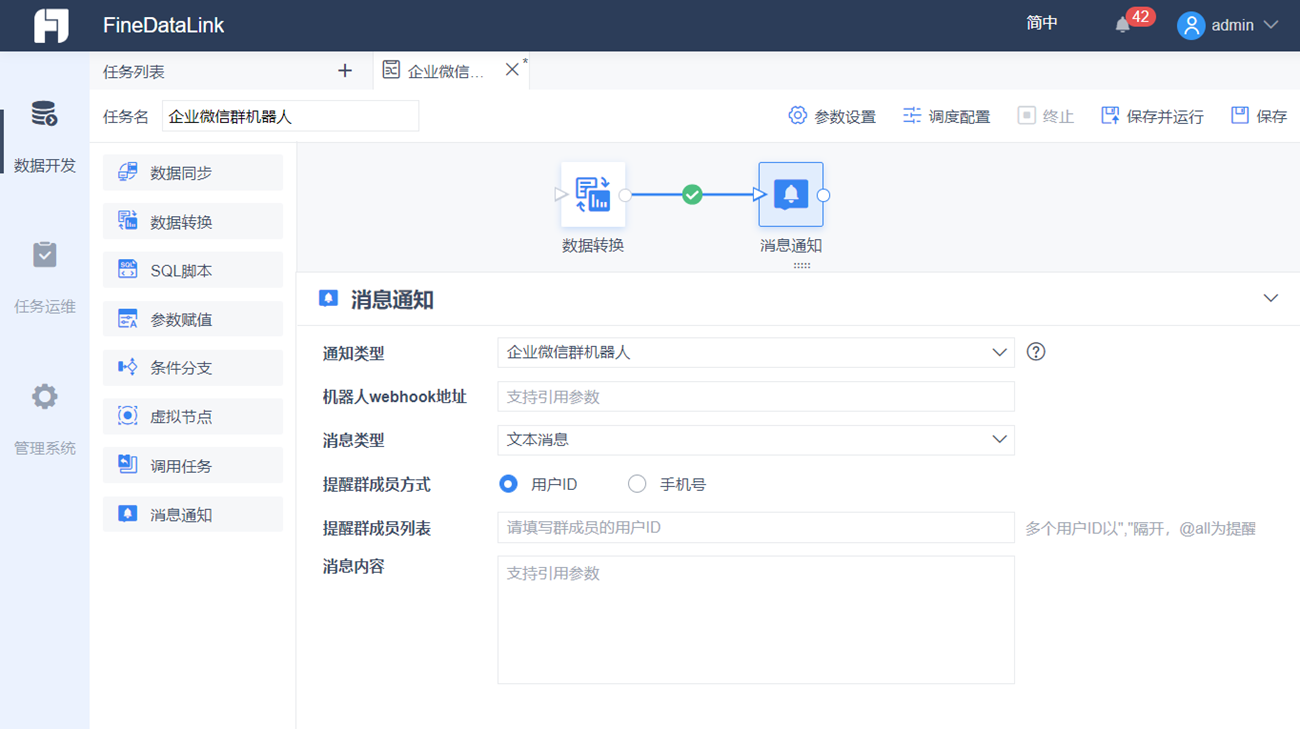Click the FineDataLink title text

pyautogui.click(x=163, y=25)
